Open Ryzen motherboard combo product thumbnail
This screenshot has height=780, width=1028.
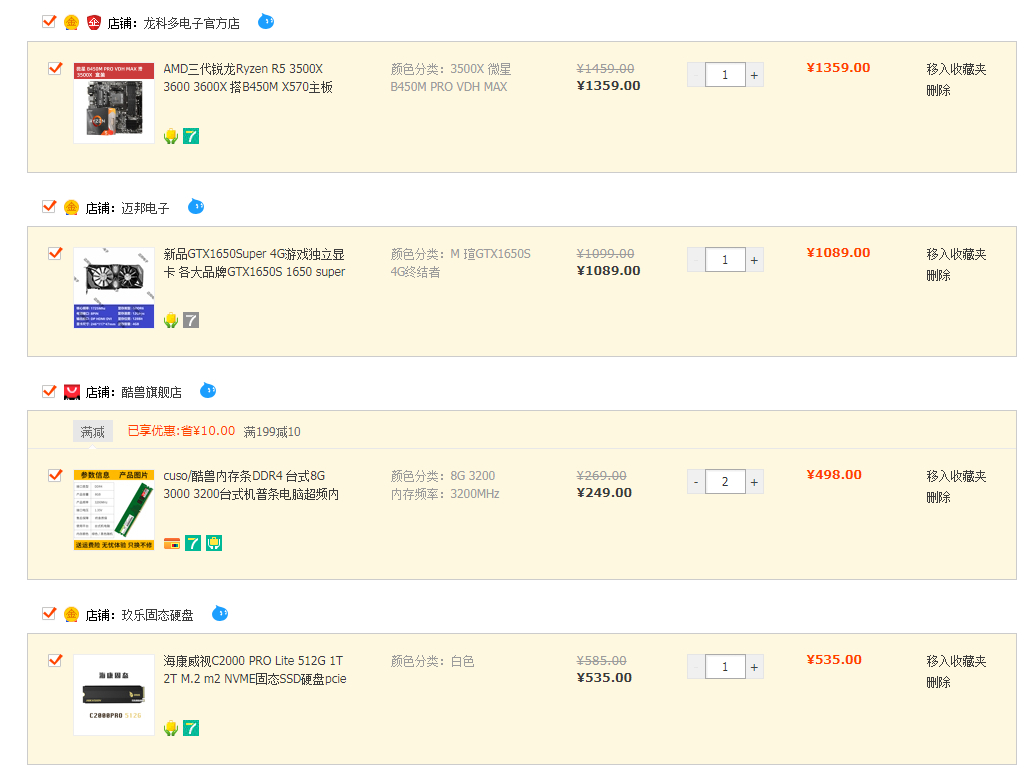click(x=114, y=103)
